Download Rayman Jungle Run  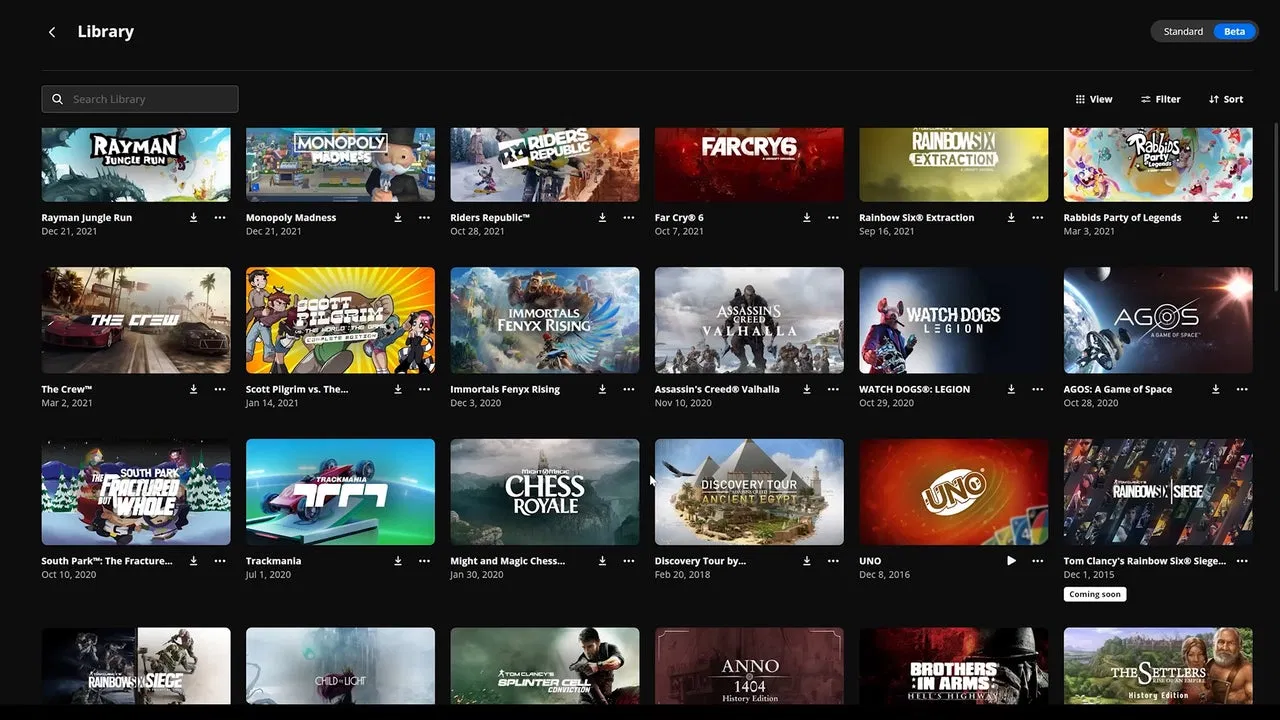[x=193, y=217]
